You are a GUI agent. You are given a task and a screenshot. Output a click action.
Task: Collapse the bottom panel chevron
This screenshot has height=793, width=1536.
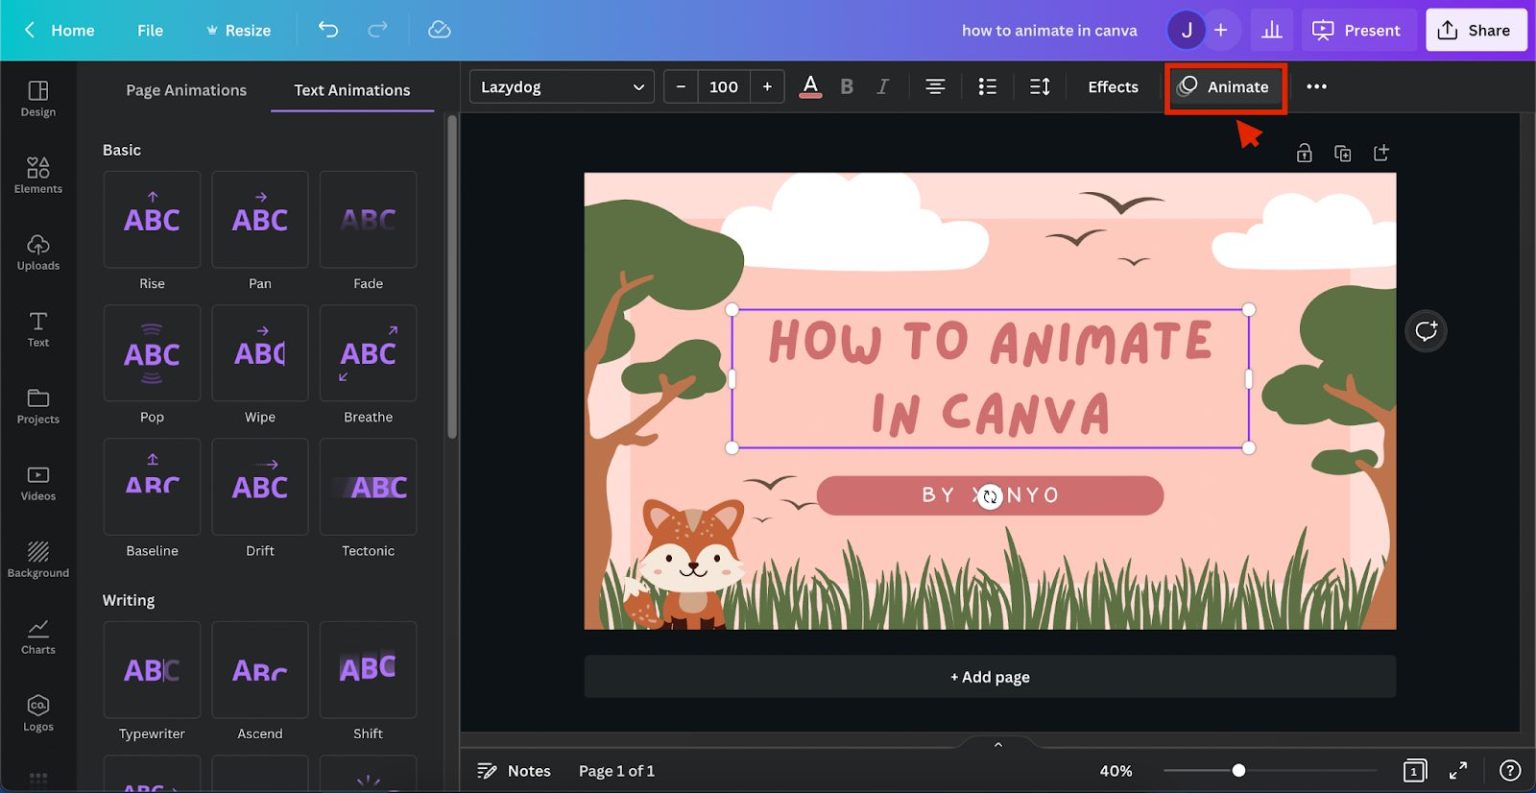point(997,744)
